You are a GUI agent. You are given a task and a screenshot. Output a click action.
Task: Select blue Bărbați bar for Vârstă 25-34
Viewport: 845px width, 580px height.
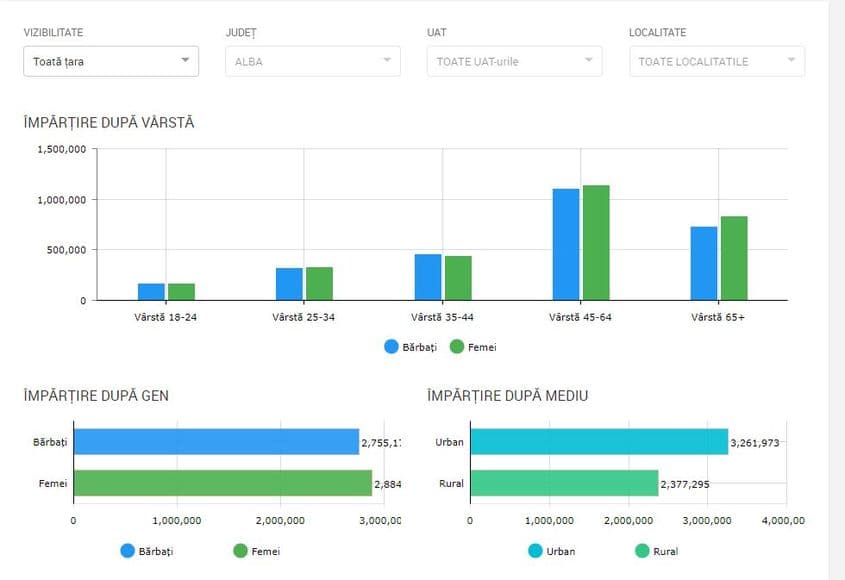coord(289,284)
